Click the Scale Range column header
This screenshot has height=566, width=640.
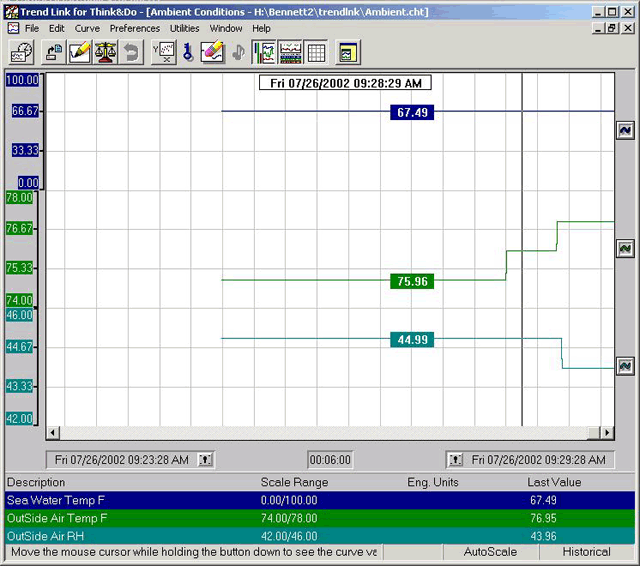294,482
